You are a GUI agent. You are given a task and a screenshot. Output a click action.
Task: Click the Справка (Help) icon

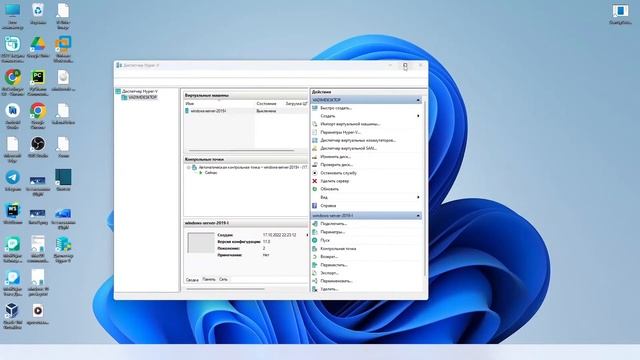315,206
